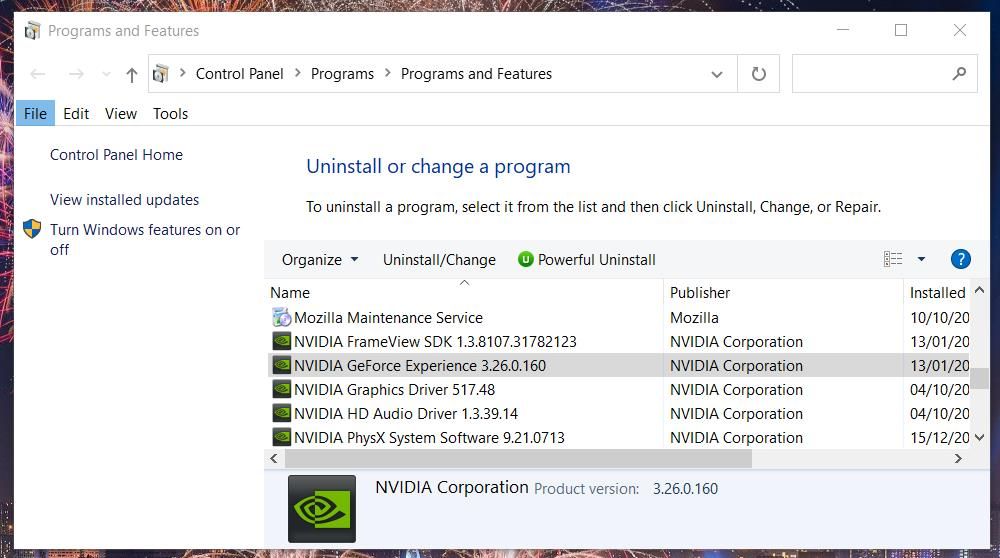The image size is (1000, 558).
Task: Click the large NVIDIA logo in details pane
Action: 322,509
